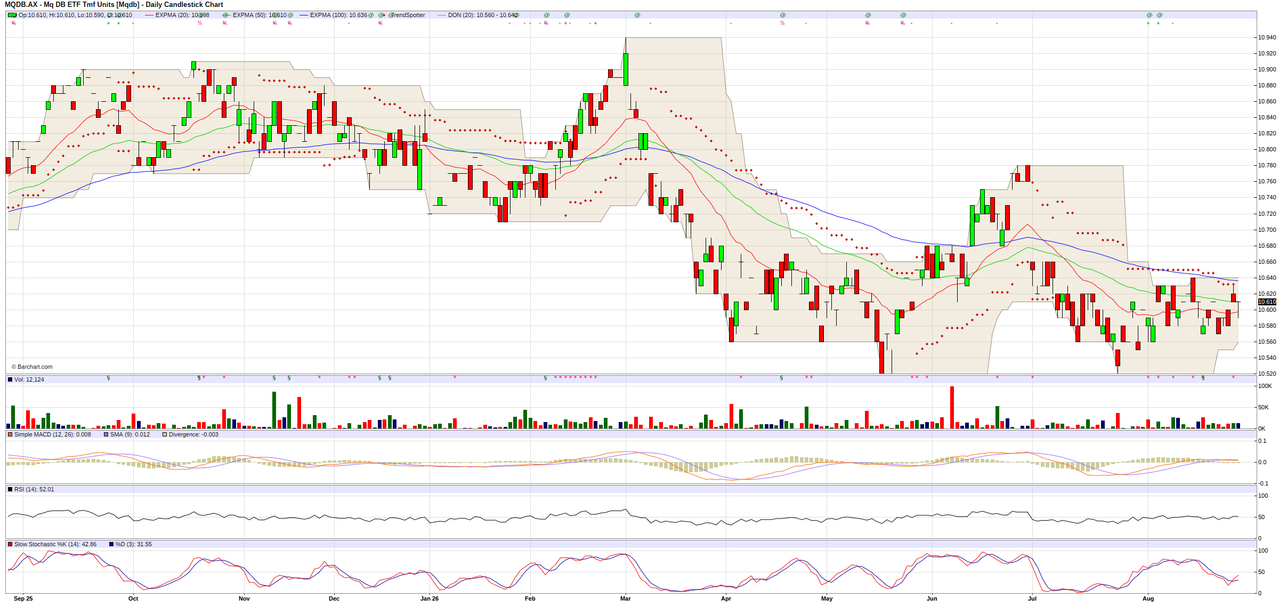Click the tall green candlestick at the March peak
The width and height of the screenshot is (1279, 615).
625,69
